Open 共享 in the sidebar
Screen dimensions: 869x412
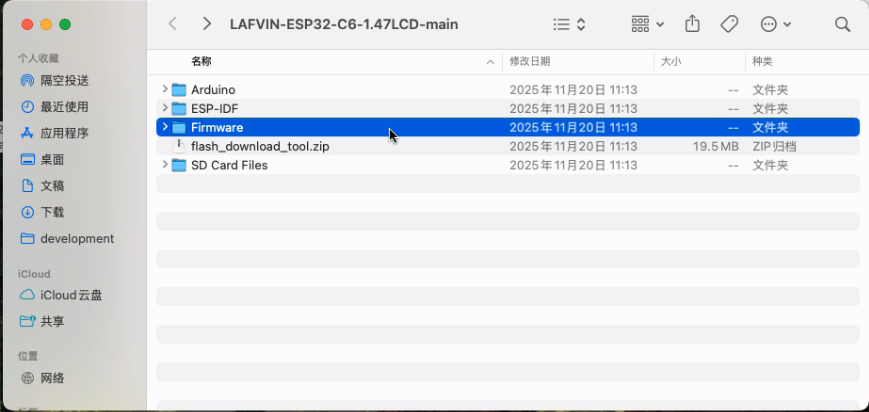point(42,321)
